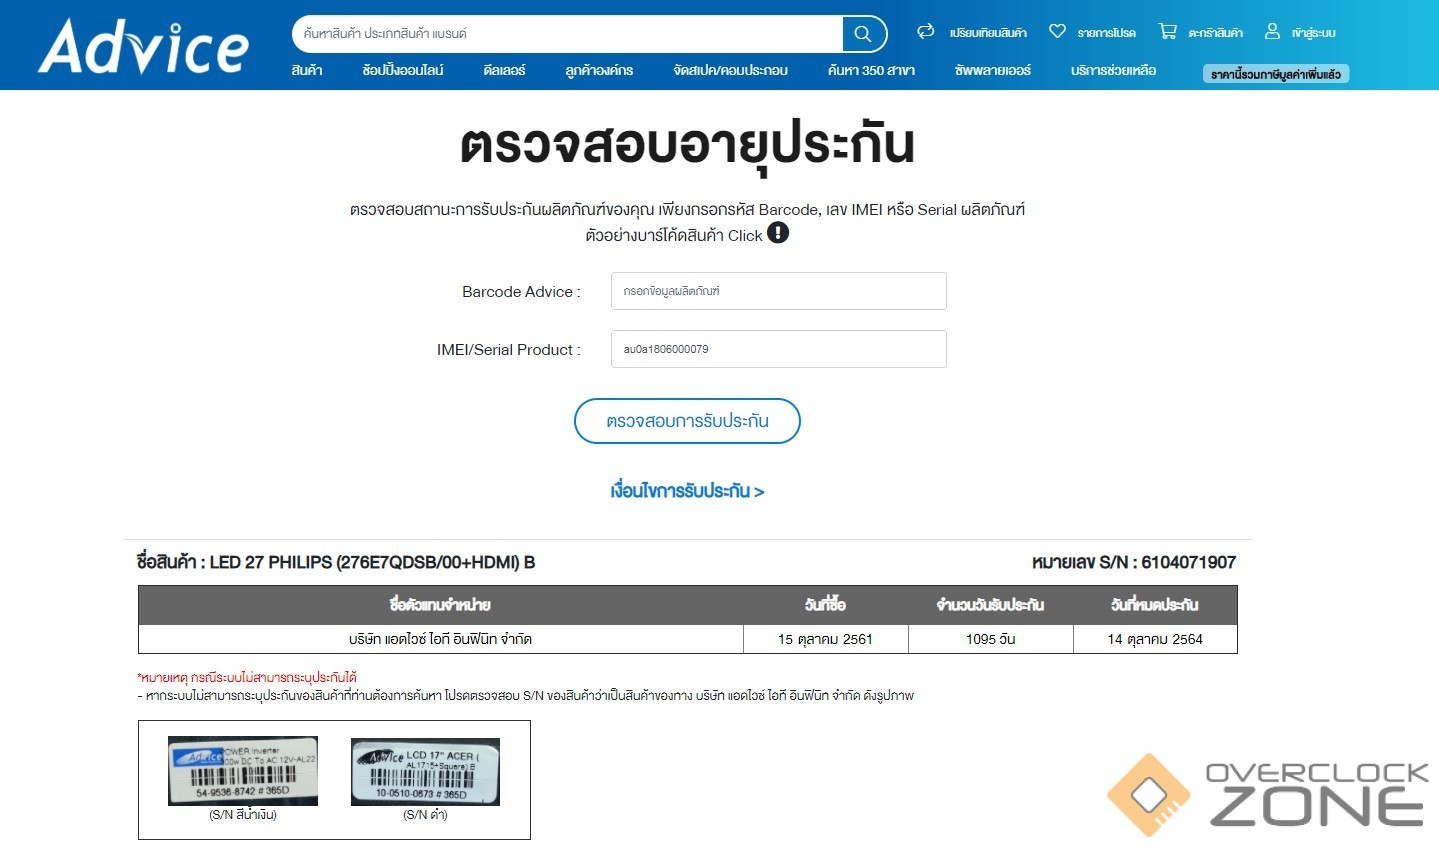Open product comparison via the arrows icon
The height and width of the screenshot is (847, 1439).
click(x=926, y=32)
